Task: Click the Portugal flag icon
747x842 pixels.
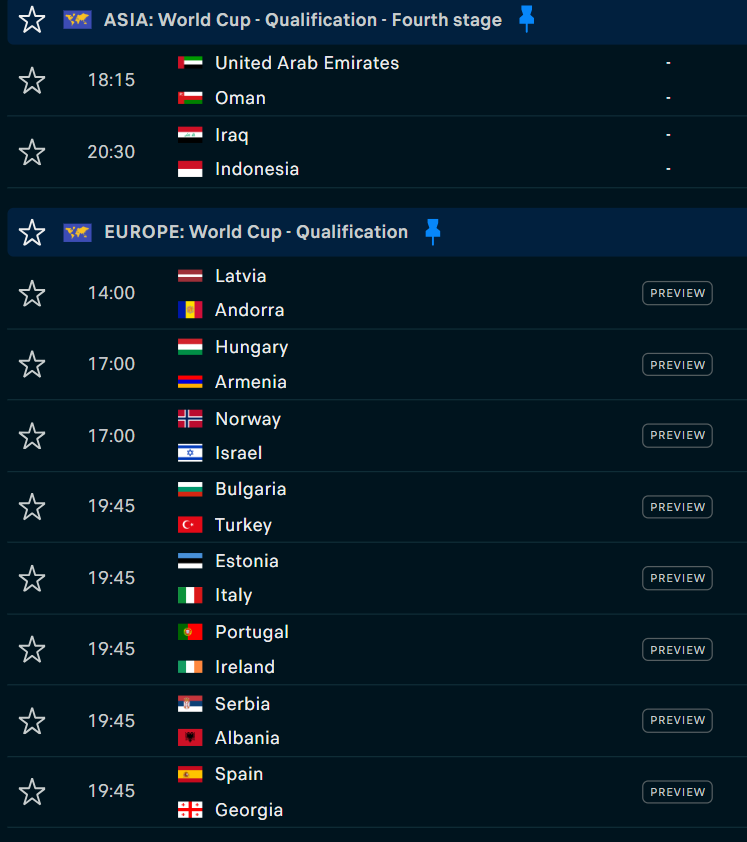Action: (x=190, y=632)
